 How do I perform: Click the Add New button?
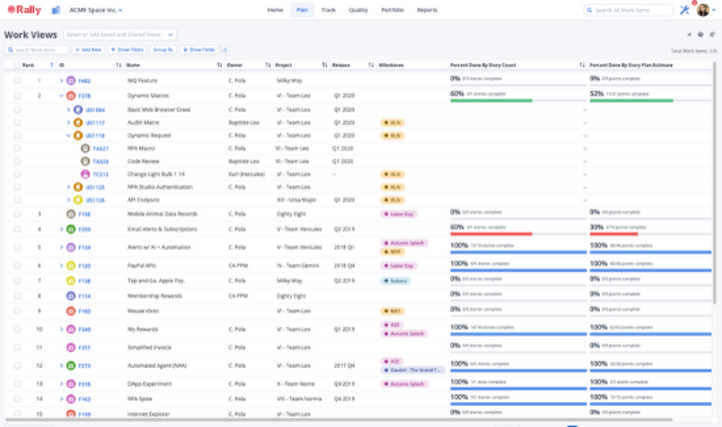coord(90,49)
